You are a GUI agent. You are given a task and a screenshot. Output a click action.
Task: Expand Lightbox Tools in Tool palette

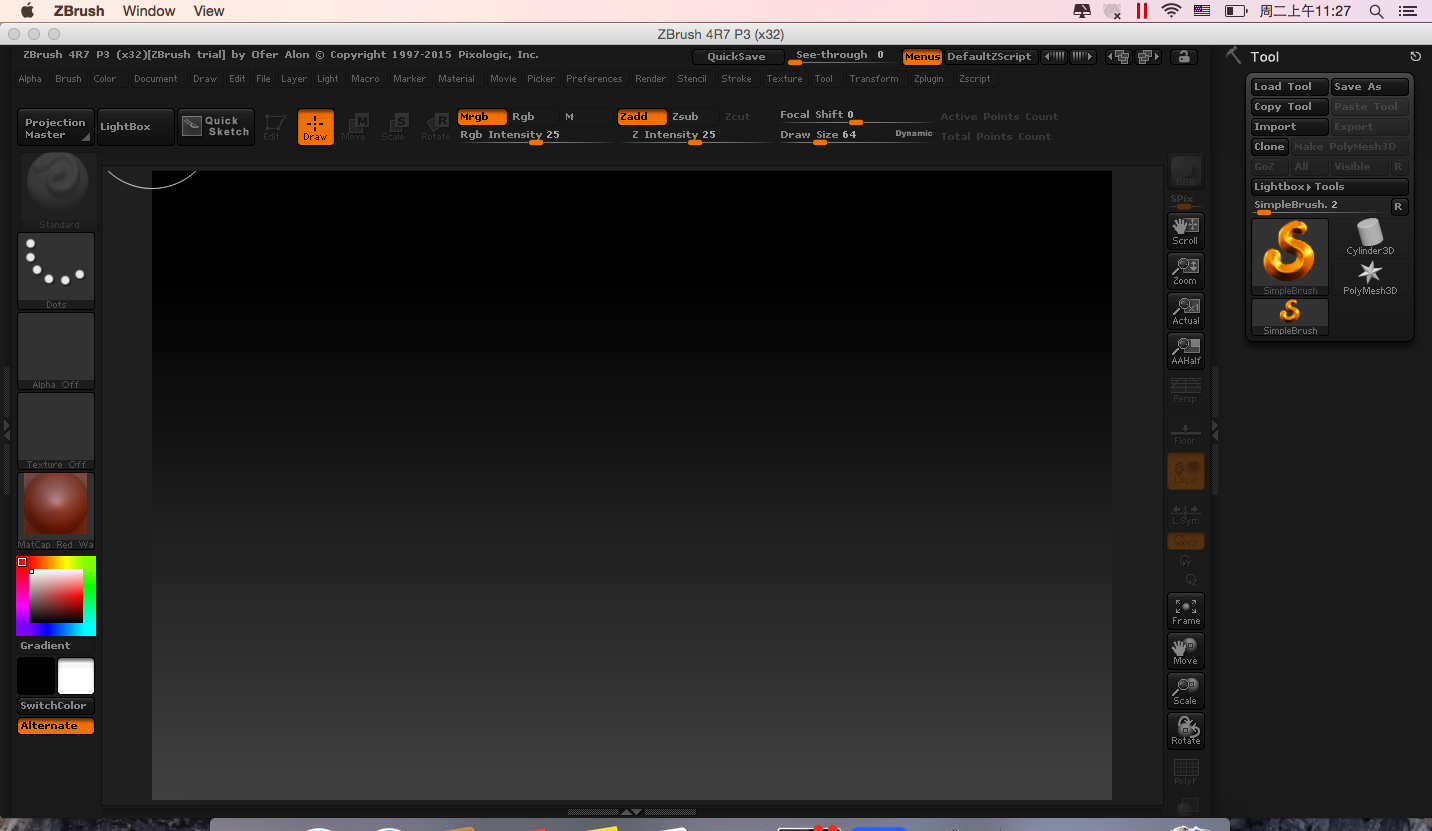point(1329,187)
